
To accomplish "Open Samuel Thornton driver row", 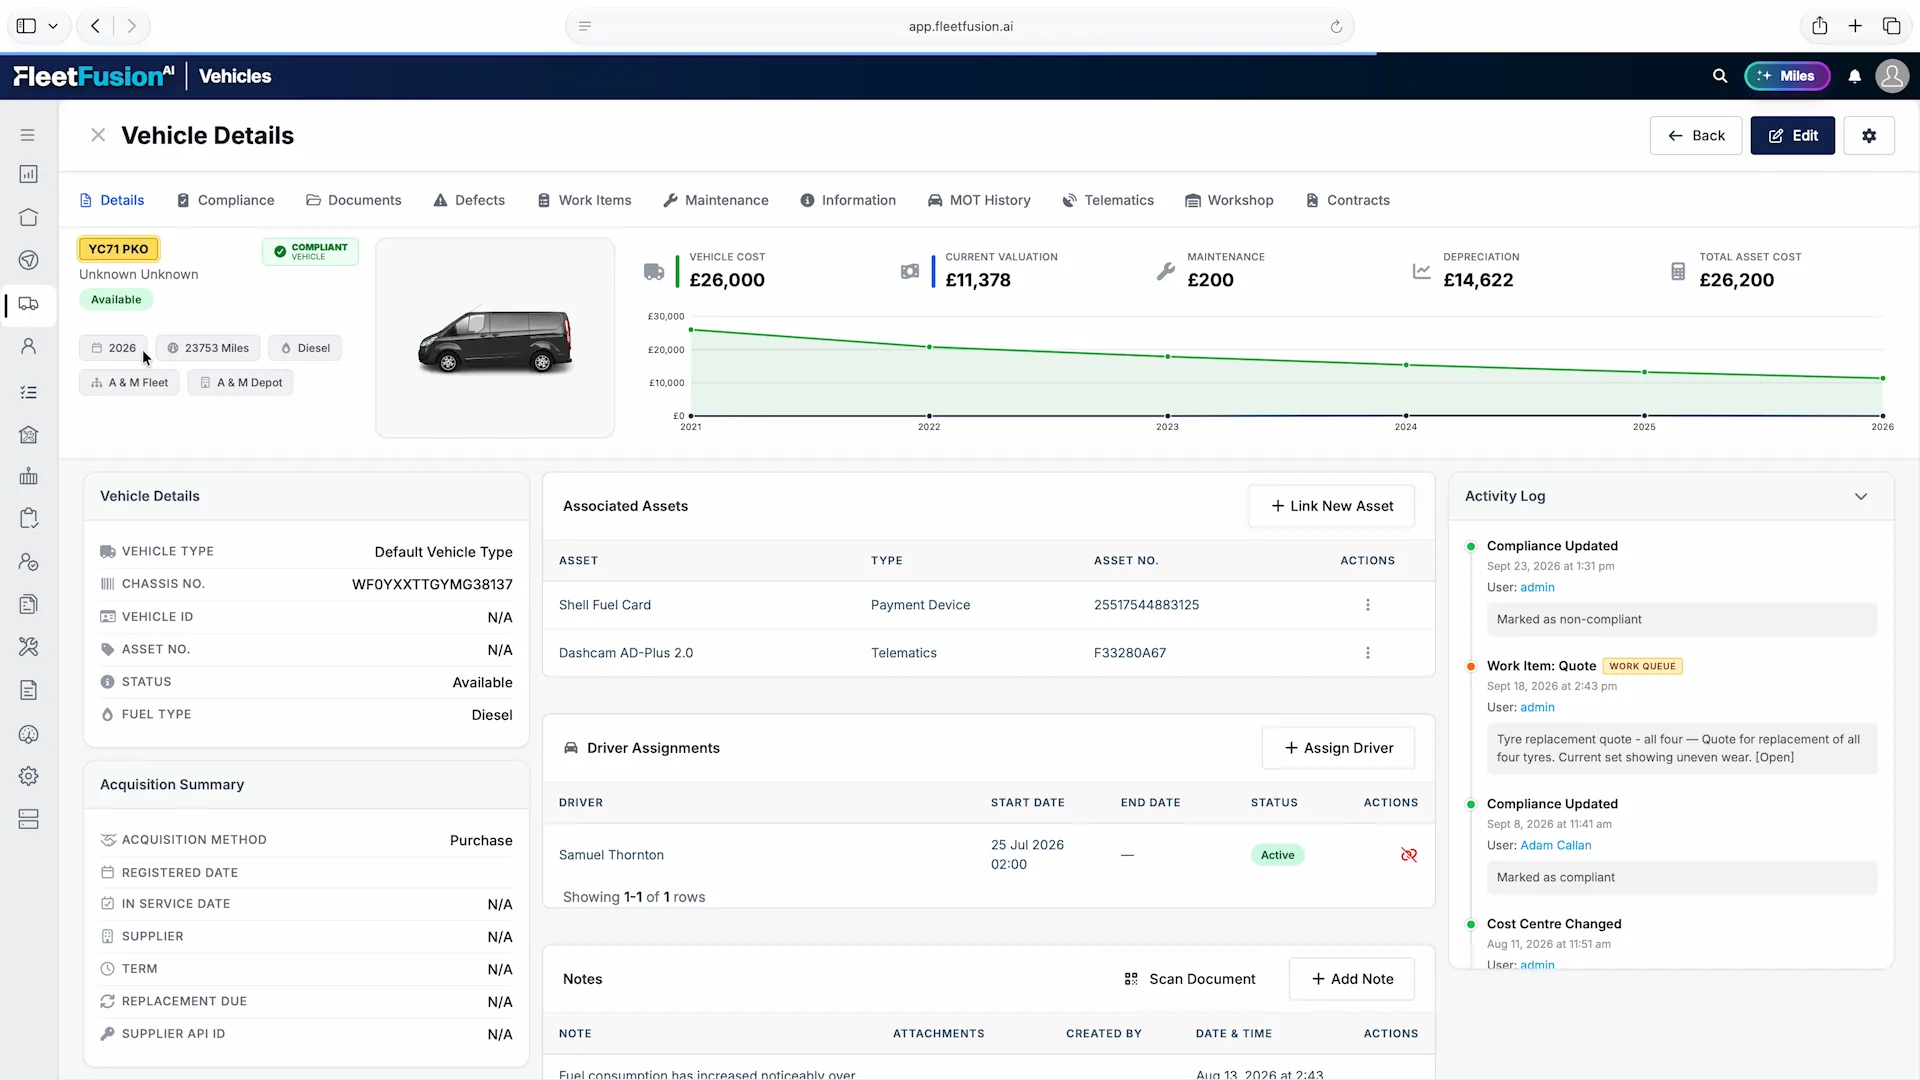I will (988, 855).
